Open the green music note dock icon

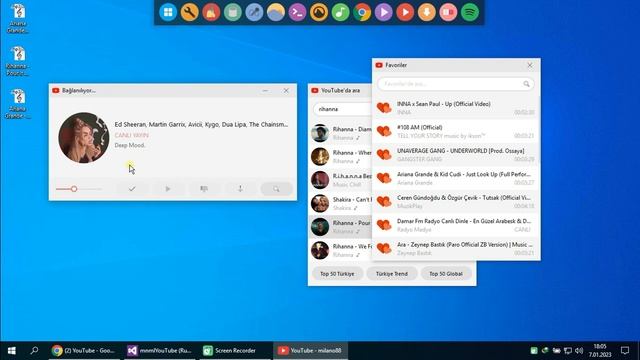point(340,12)
